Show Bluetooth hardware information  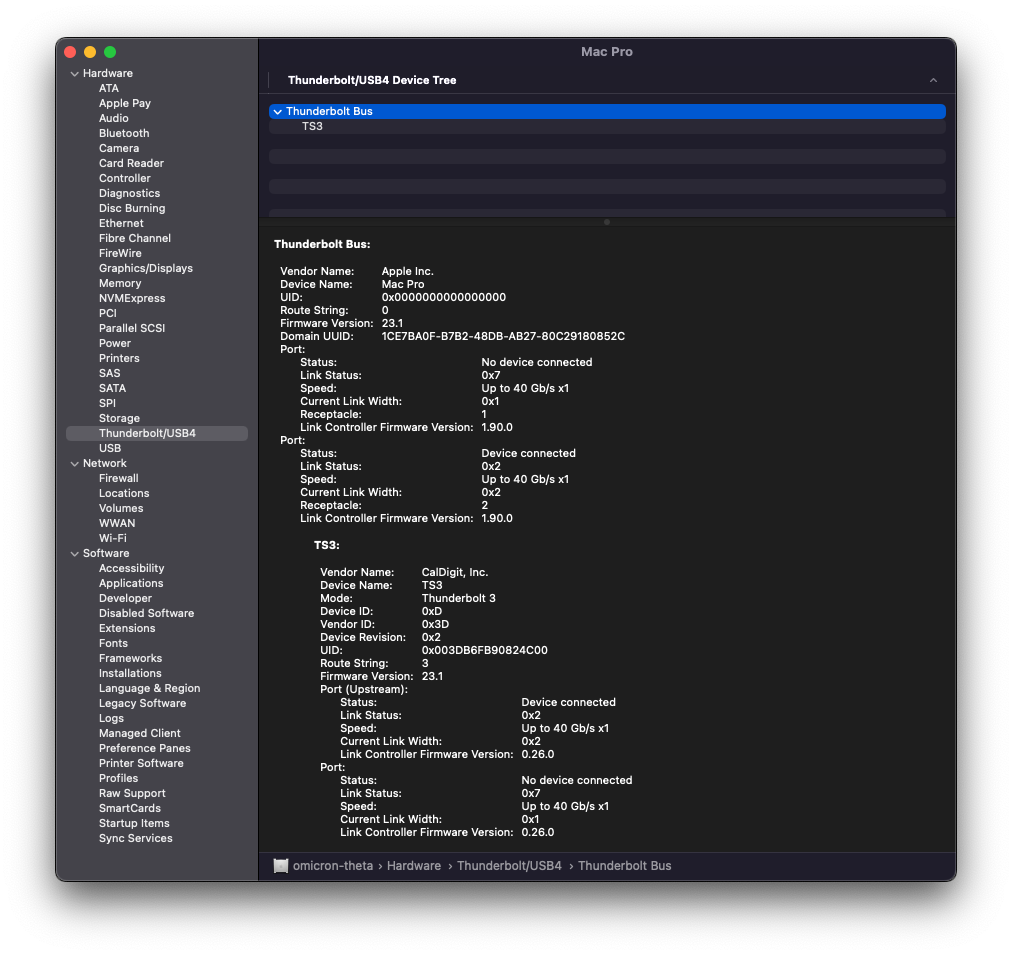tap(124, 134)
